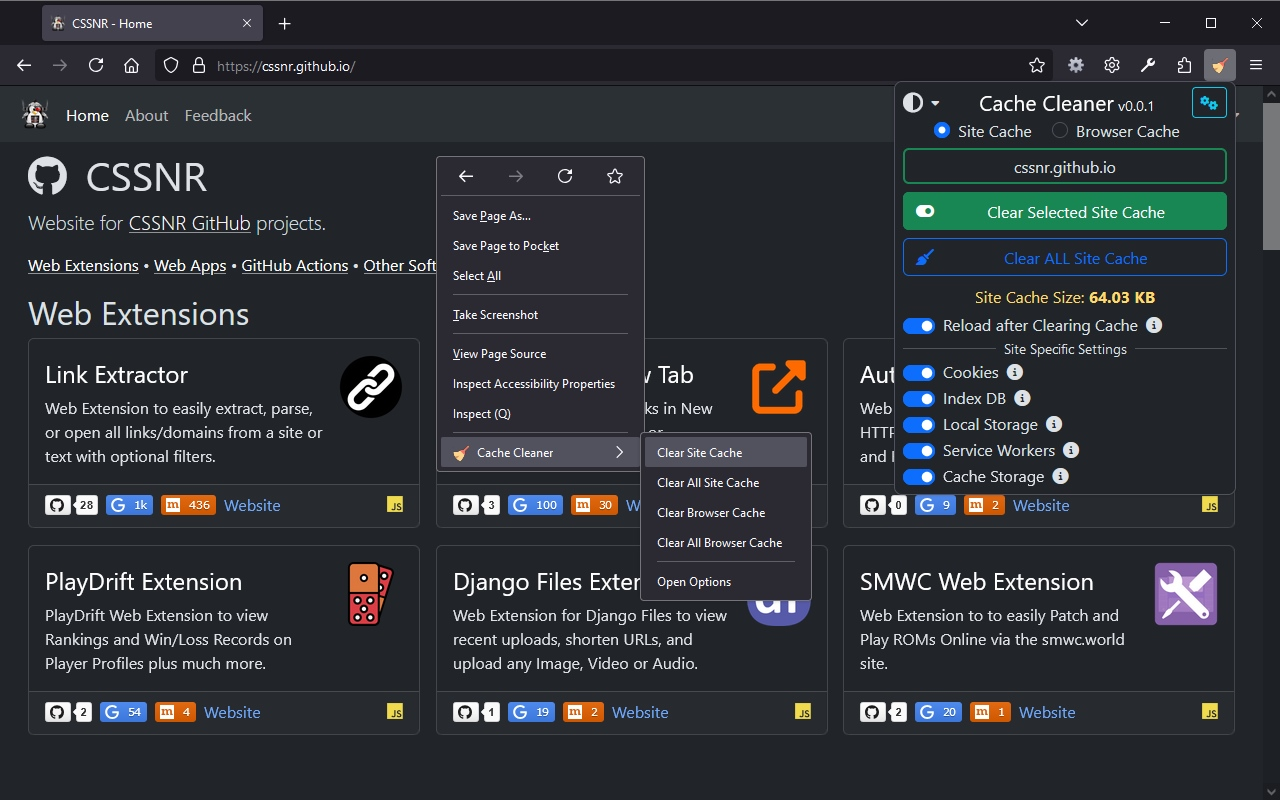Open a new tab with the plus button

(284, 23)
